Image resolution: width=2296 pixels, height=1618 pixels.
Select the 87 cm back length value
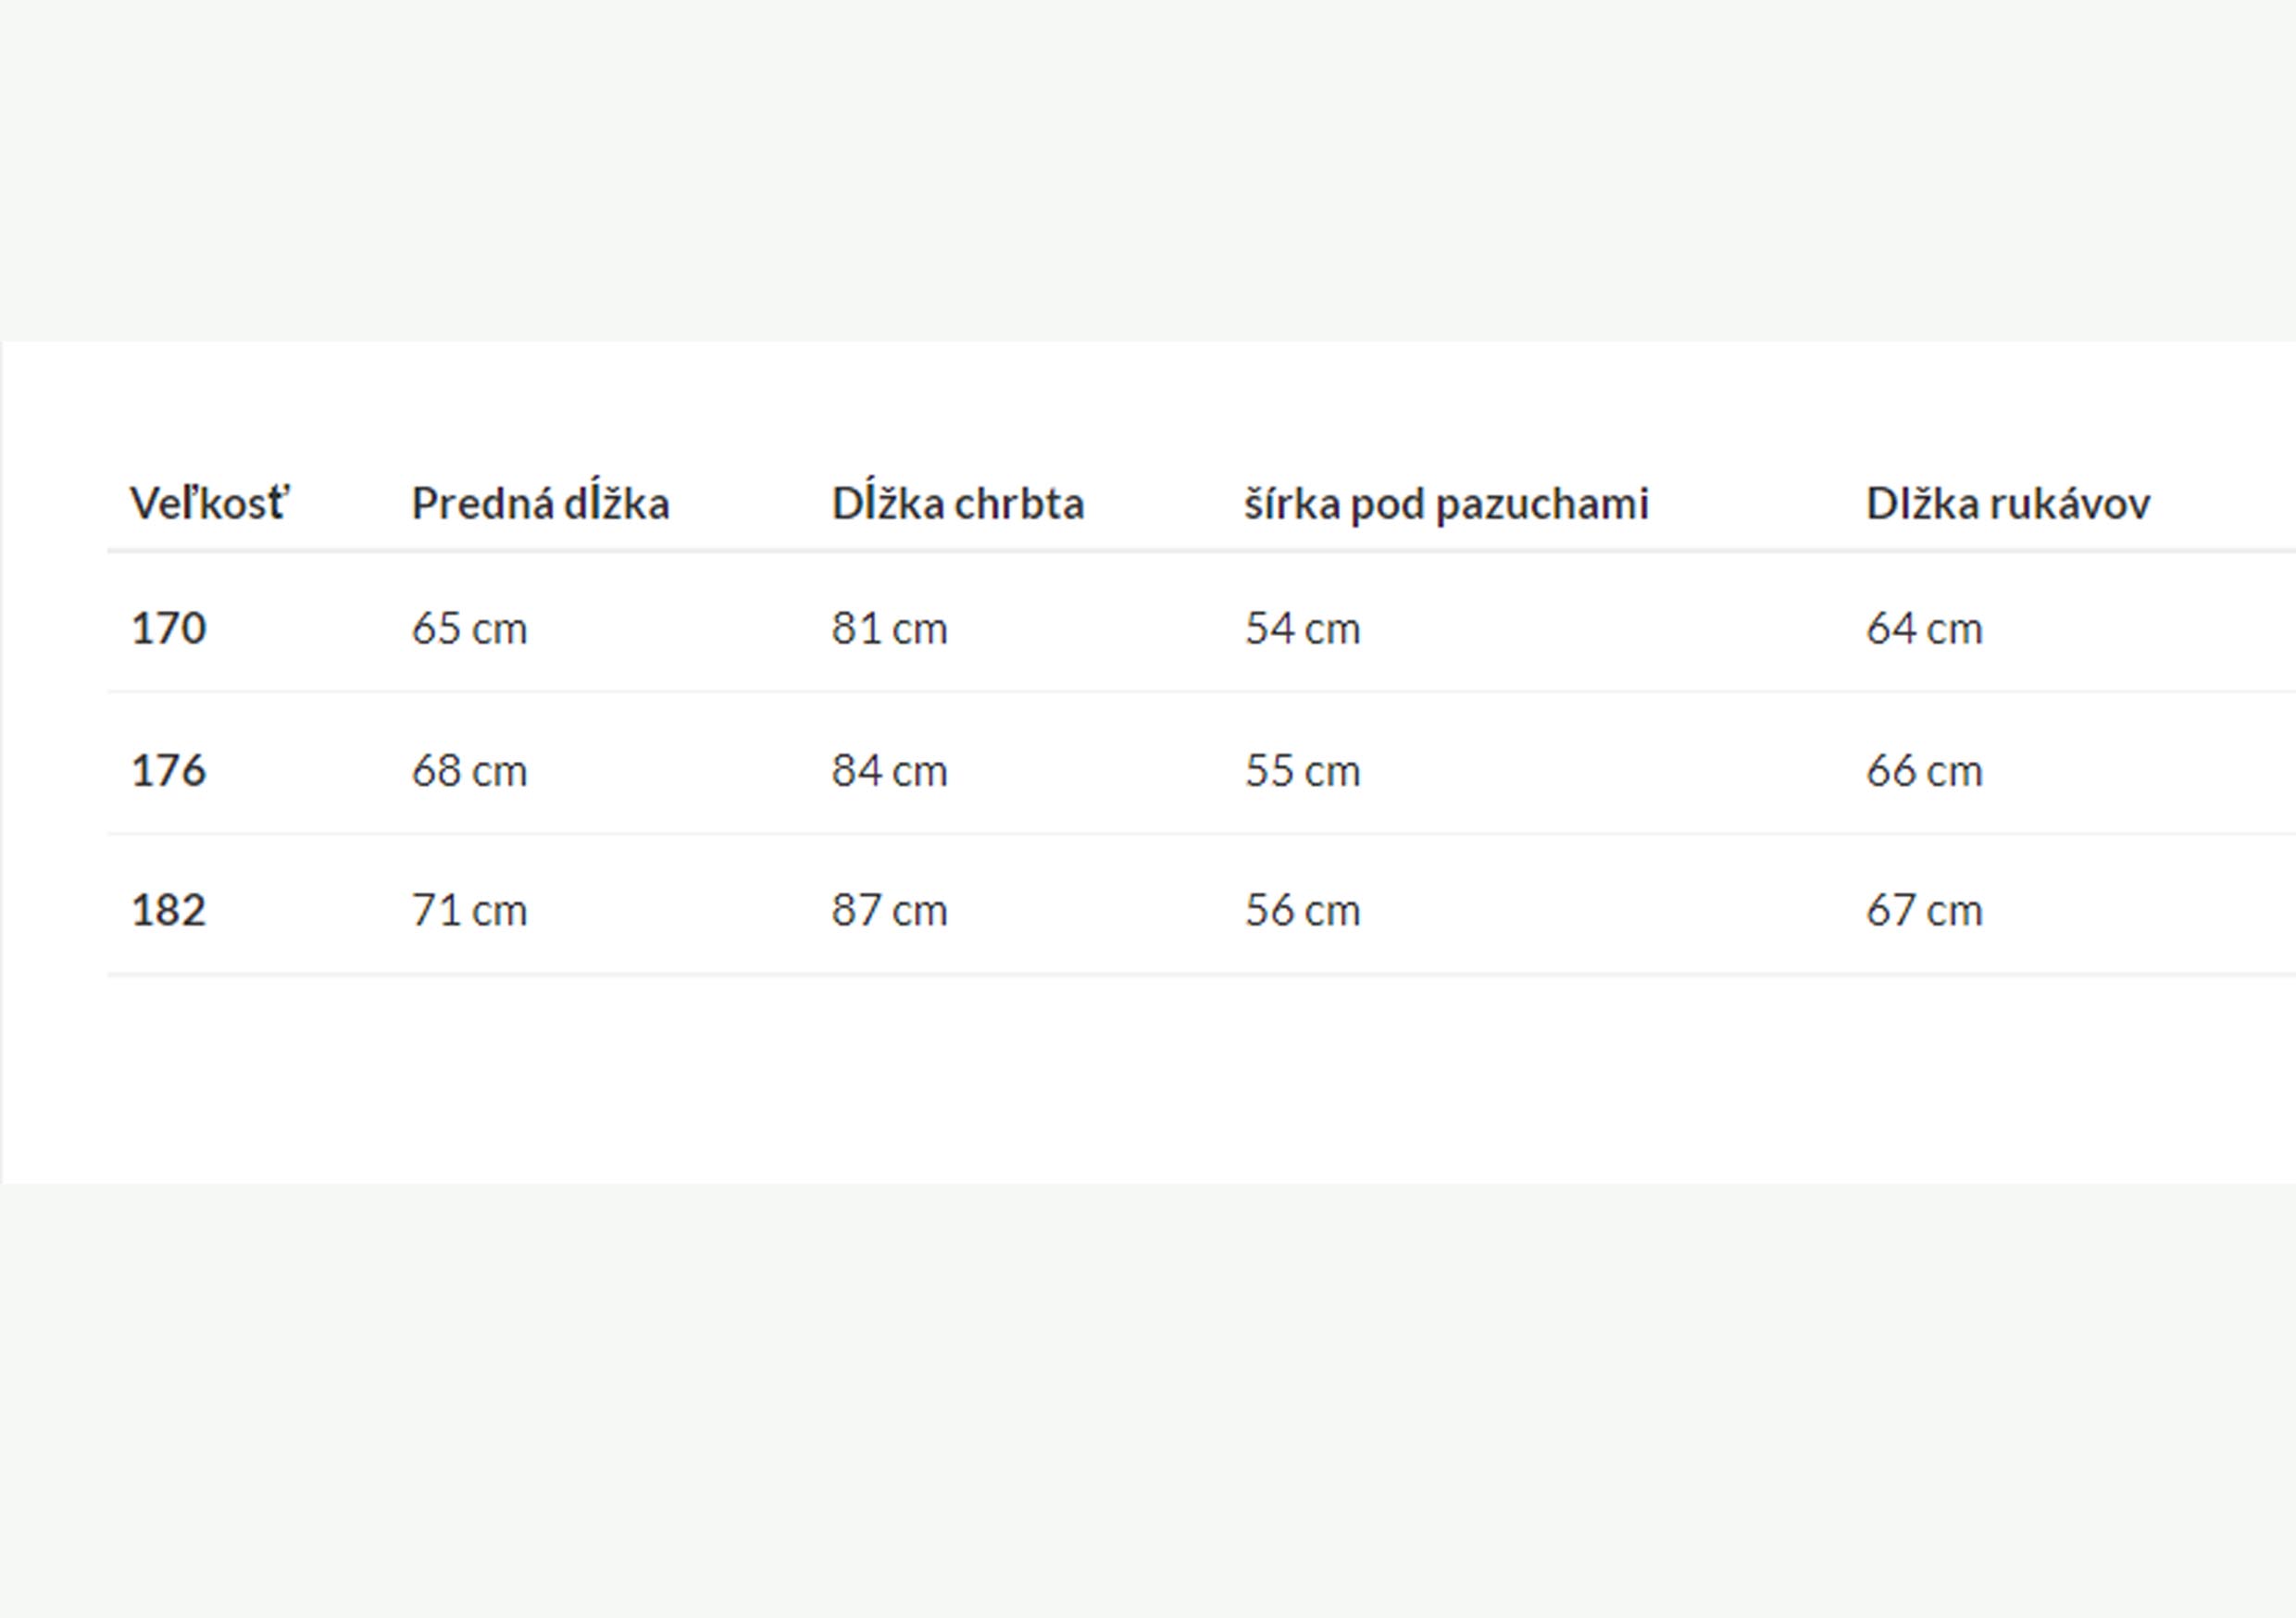pos(889,910)
